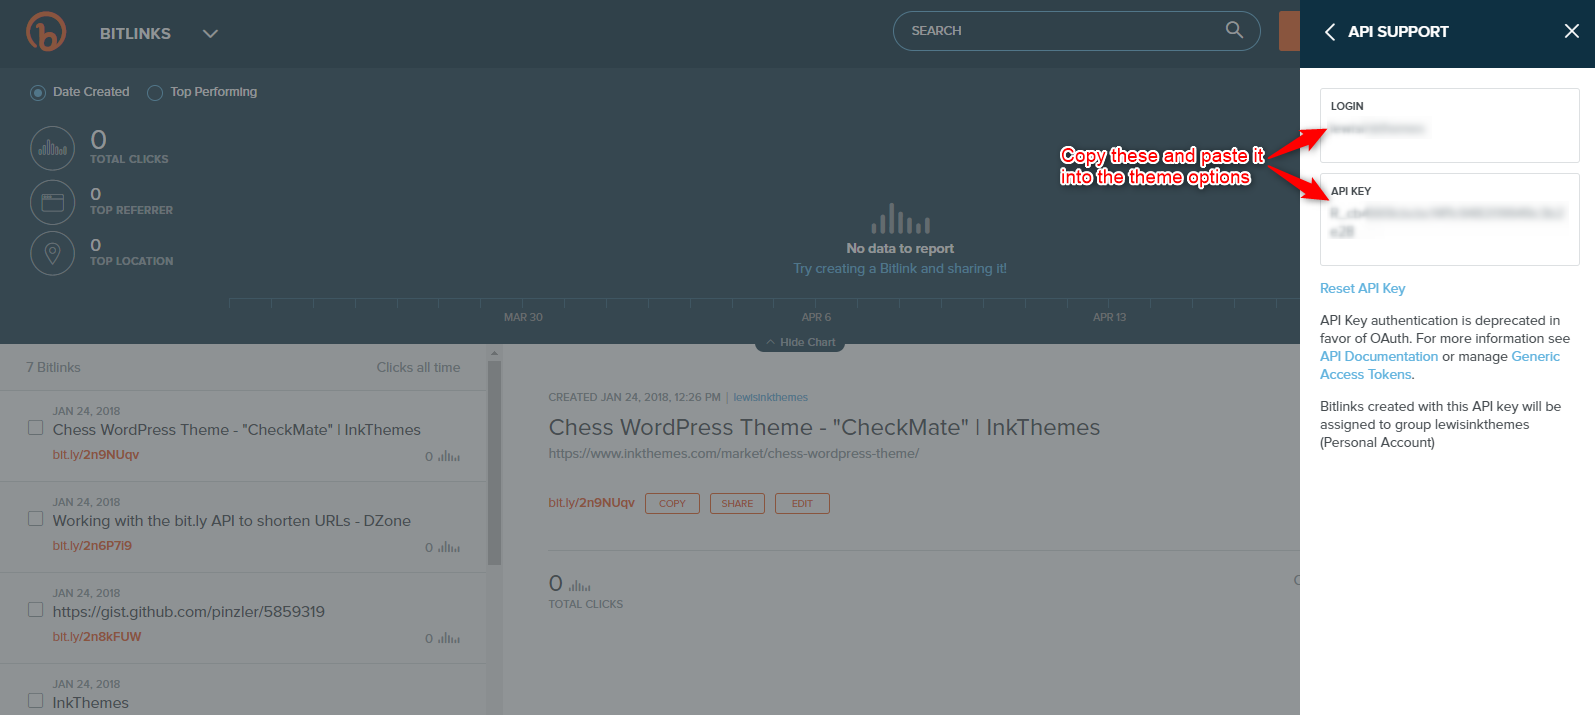The height and width of the screenshot is (715, 1595).
Task: Click the COPY button
Action: (x=672, y=503)
